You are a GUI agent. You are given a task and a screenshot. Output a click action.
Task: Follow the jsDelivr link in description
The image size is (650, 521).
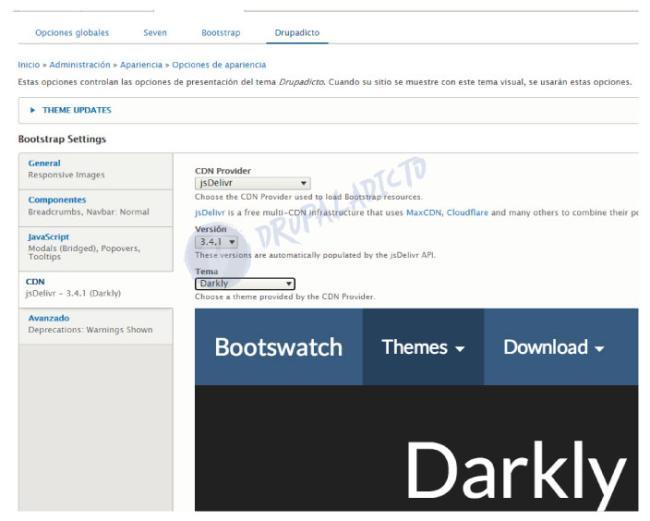[209, 213]
